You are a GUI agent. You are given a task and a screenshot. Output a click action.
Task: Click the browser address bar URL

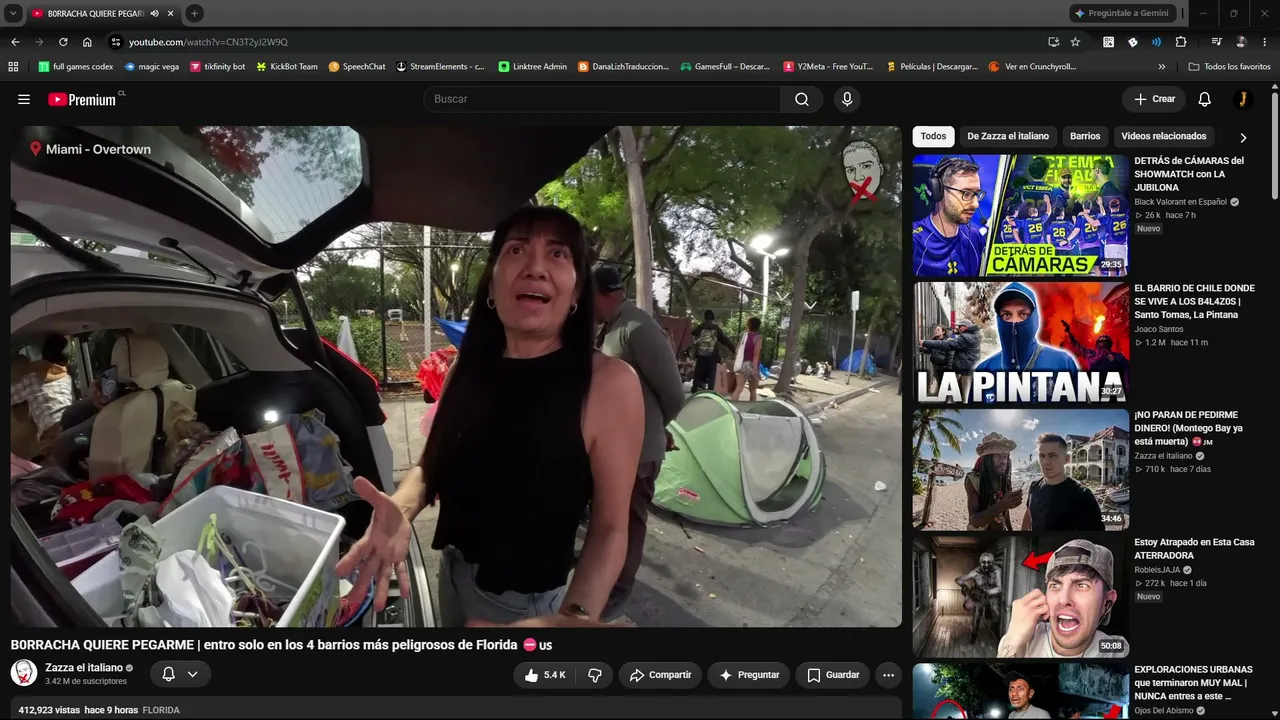208,42
